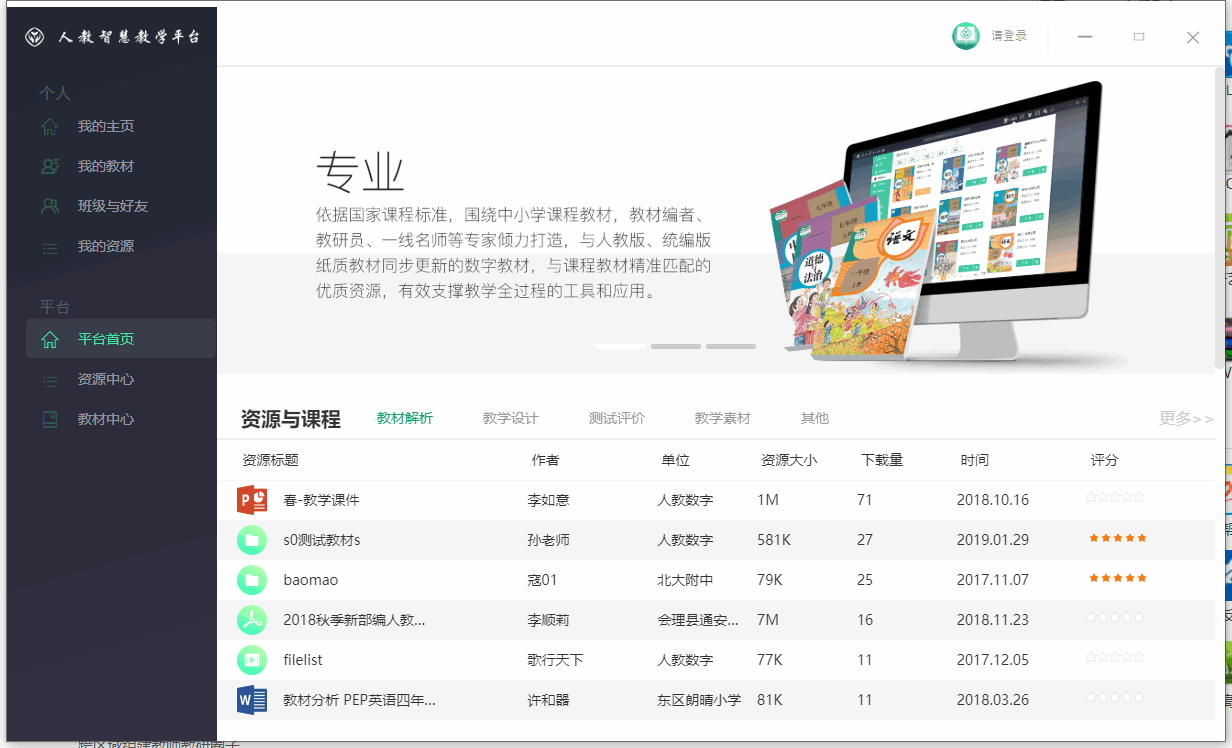Click the green user avatar icon
The height and width of the screenshot is (748, 1232).
966,36
